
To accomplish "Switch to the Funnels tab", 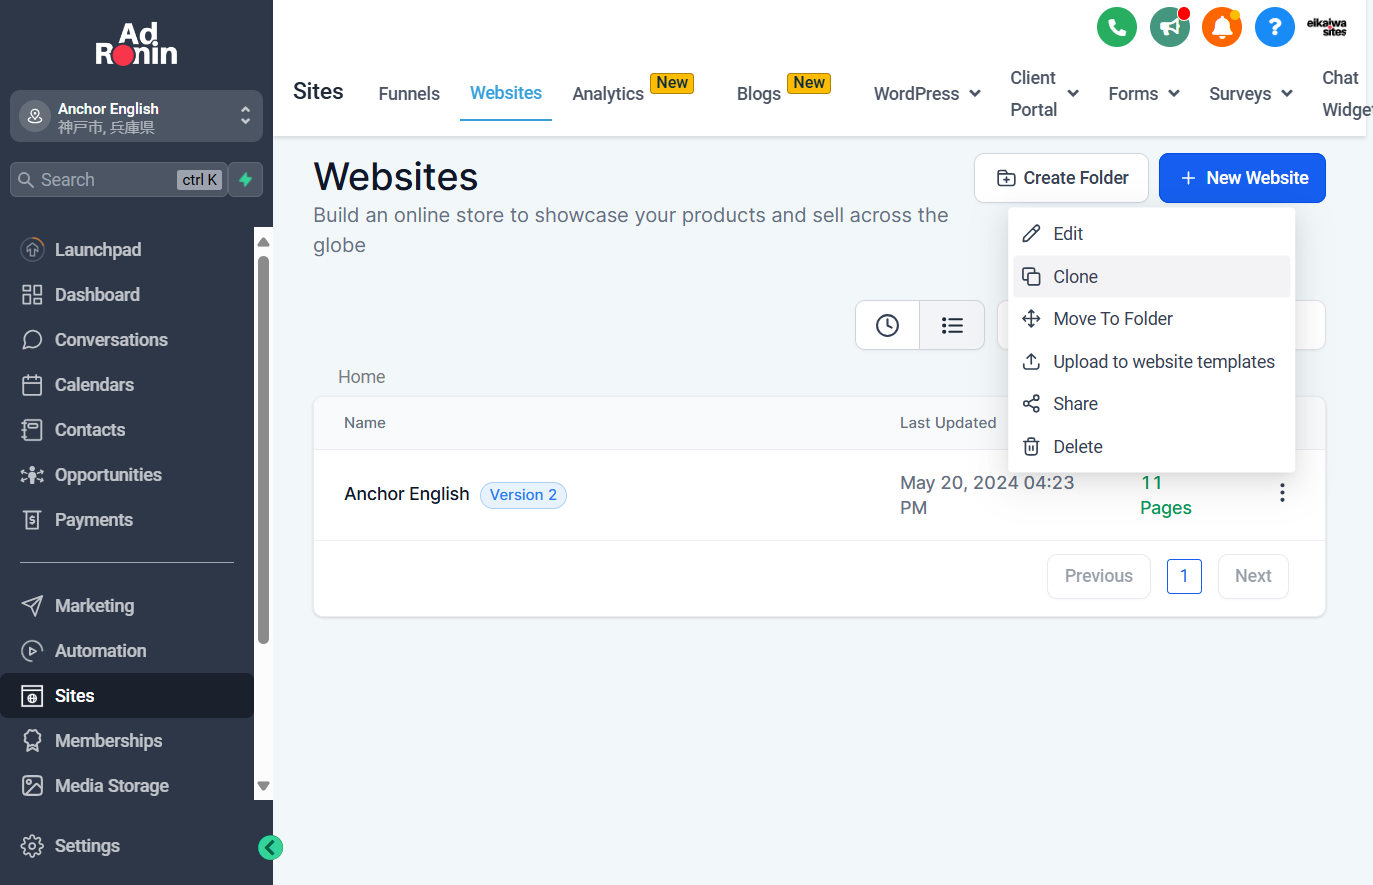I will pos(409,94).
